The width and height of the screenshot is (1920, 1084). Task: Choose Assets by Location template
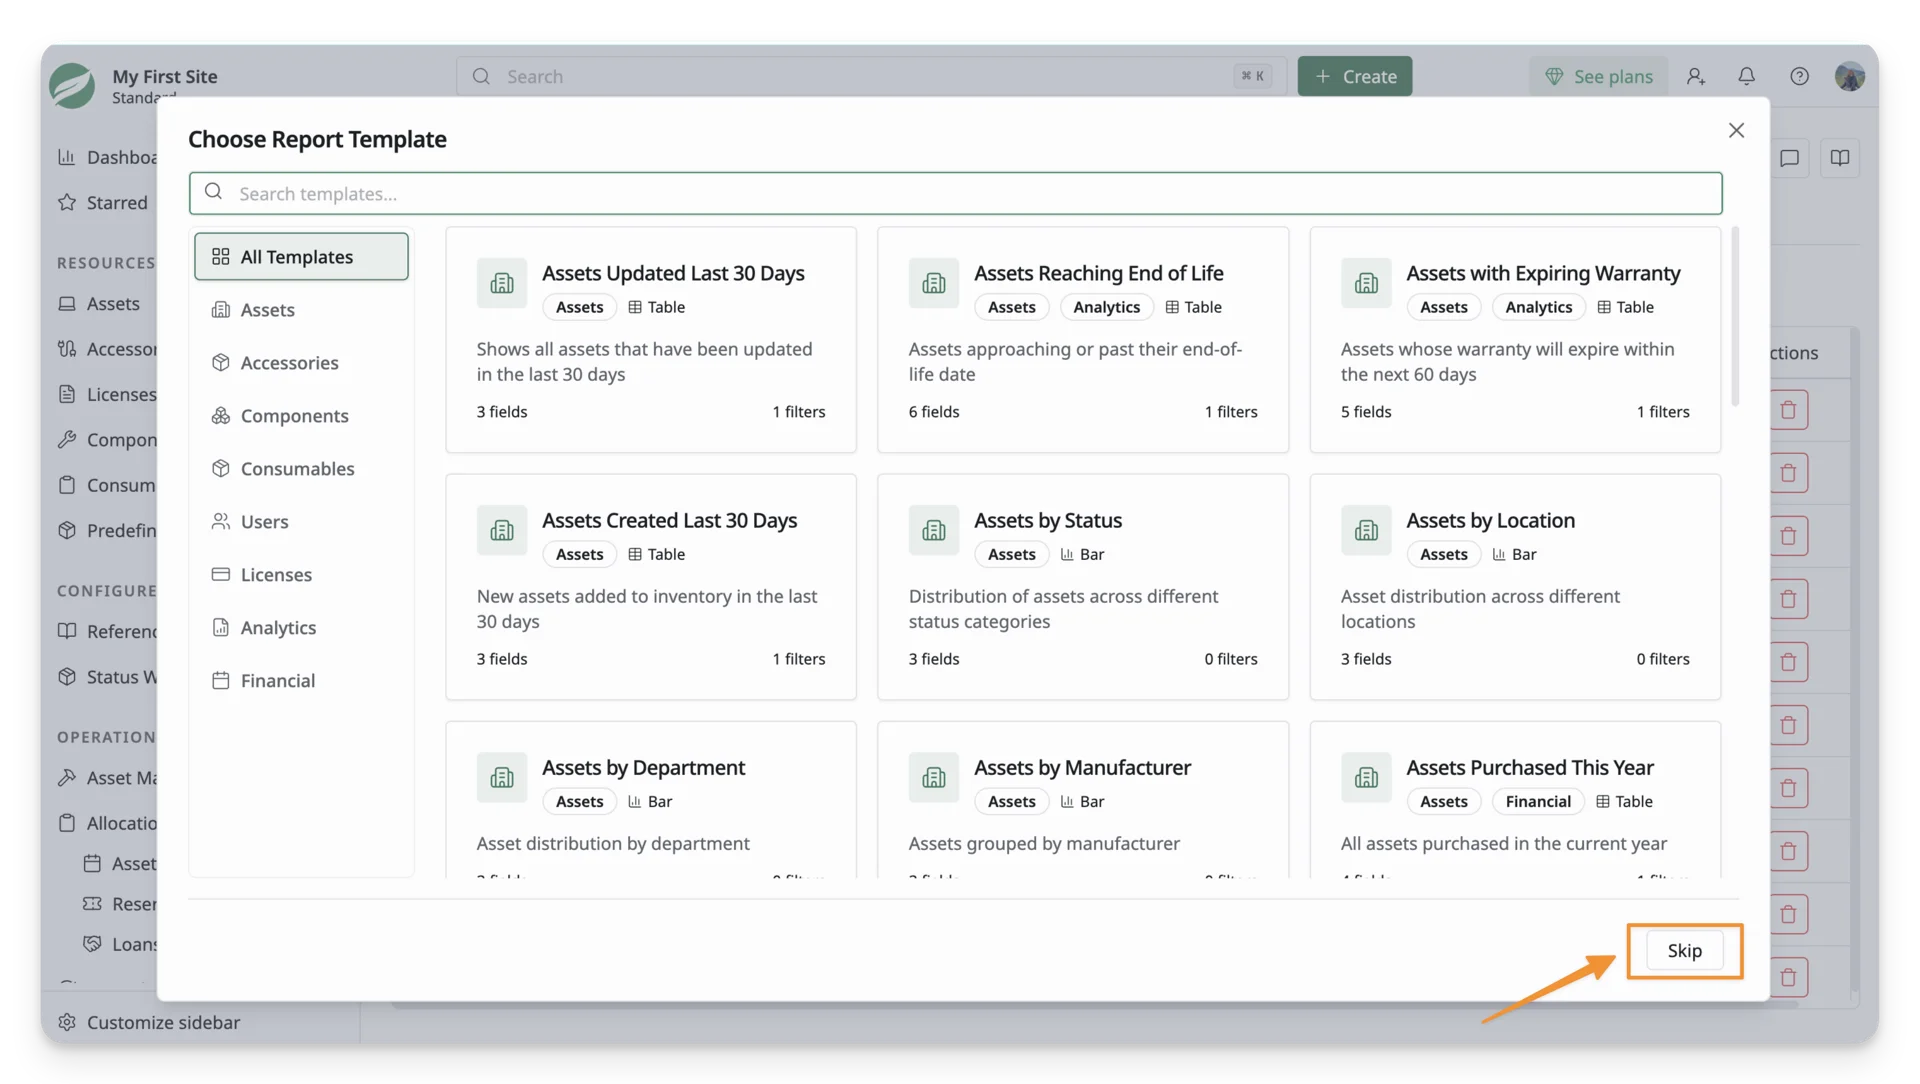1515,586
